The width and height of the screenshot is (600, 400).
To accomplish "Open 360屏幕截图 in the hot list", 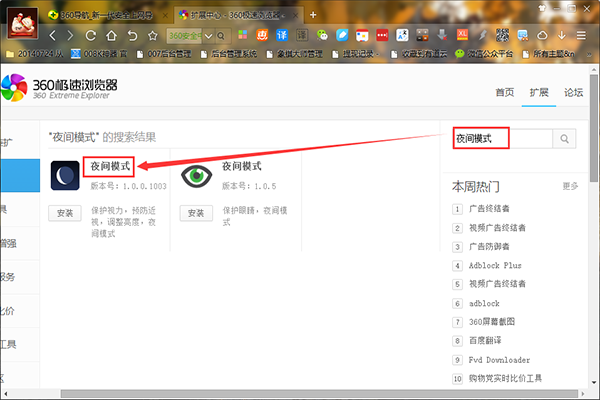I will [492, 322].
